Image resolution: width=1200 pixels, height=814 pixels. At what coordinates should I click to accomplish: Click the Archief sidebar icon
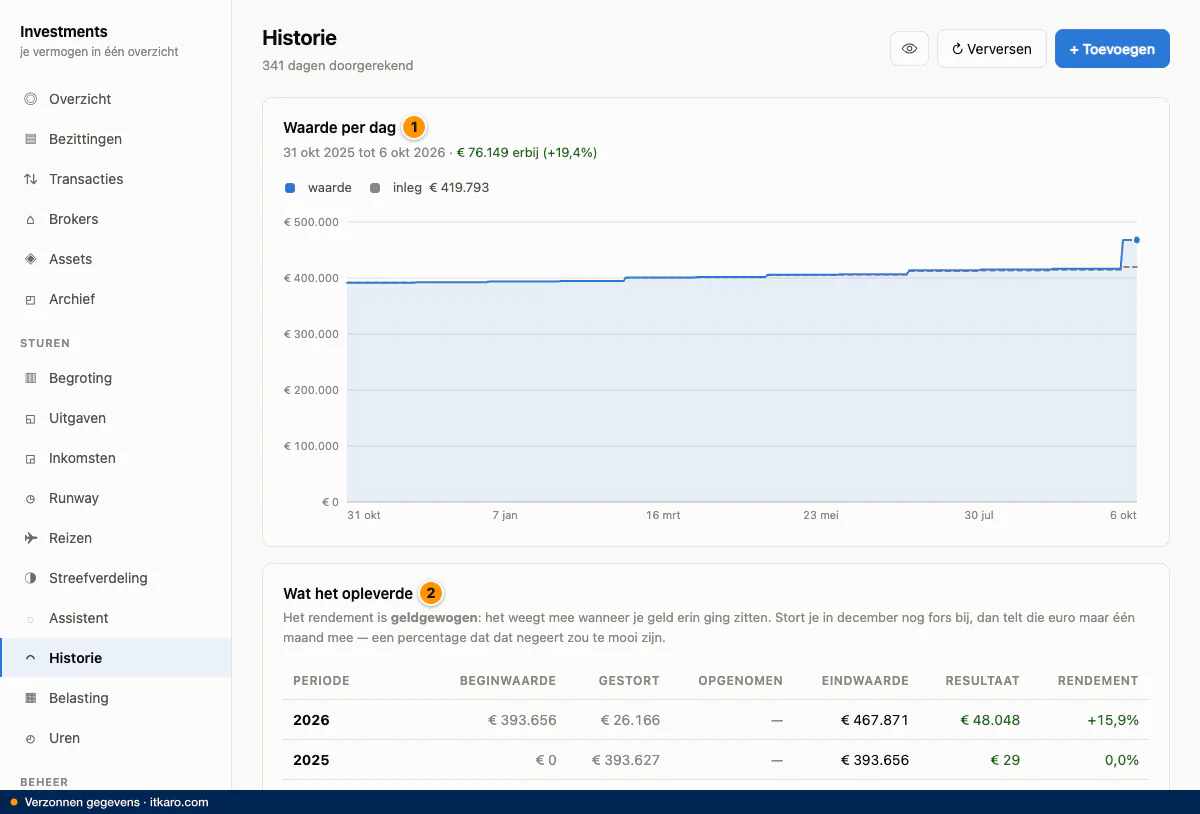click(x=30, y=299)
